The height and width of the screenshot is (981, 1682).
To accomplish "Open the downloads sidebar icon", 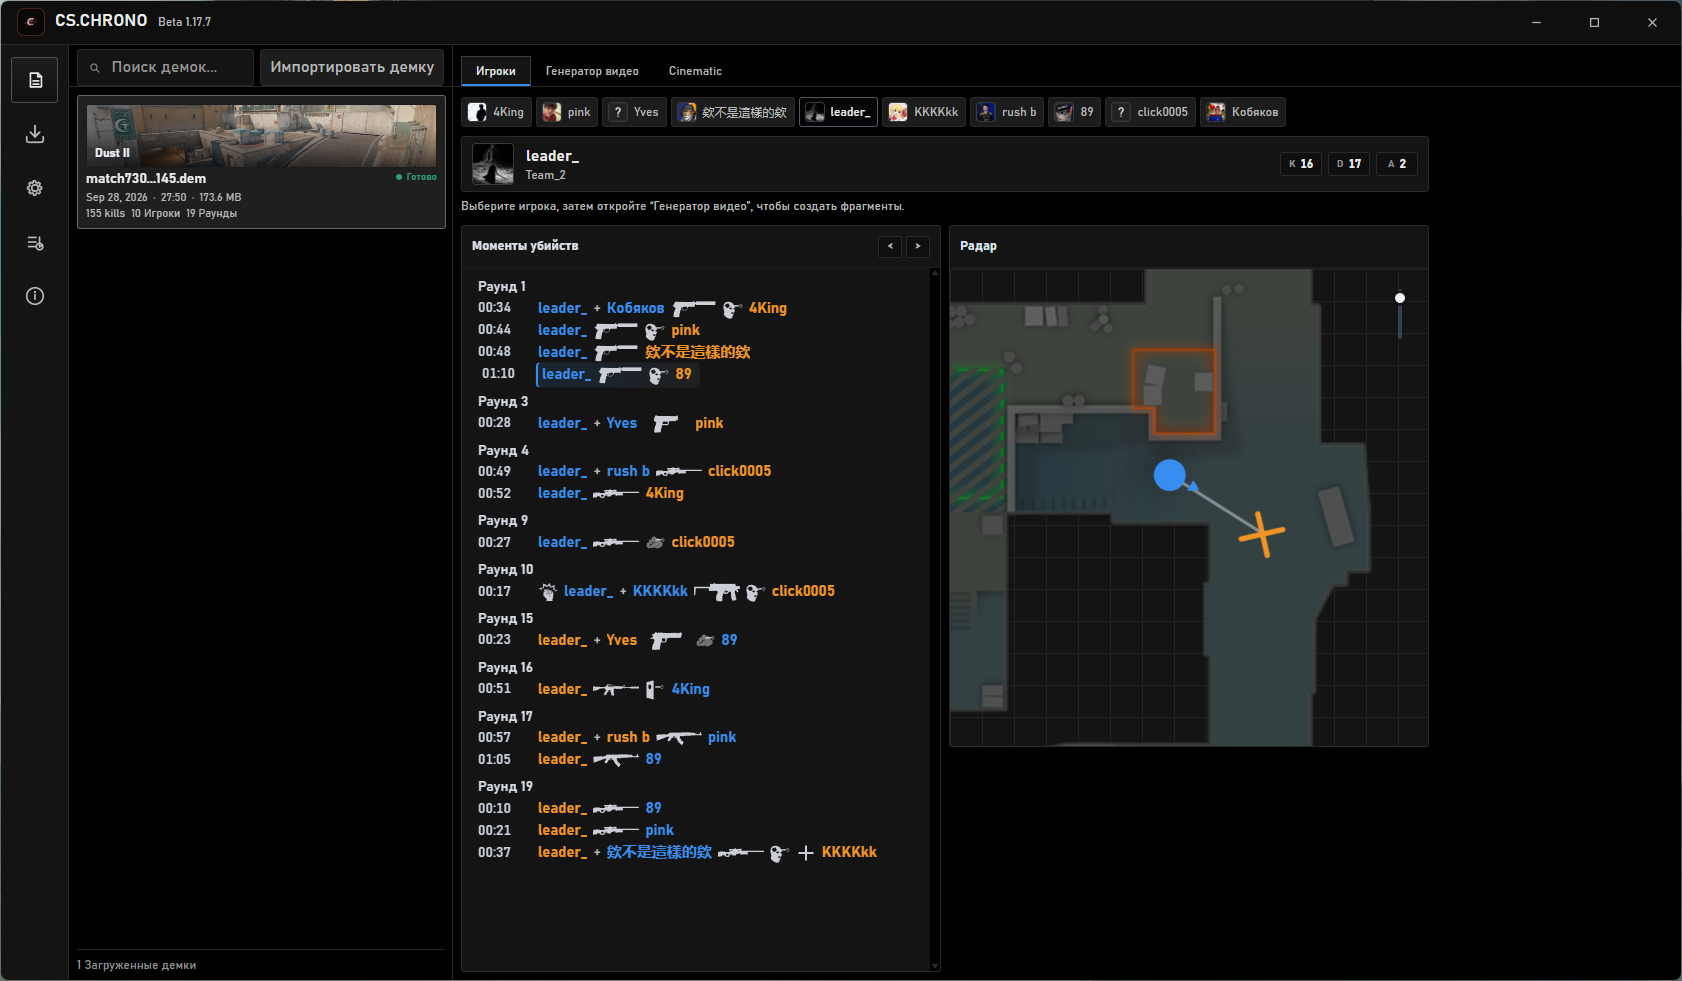I will tap(35, 134).
